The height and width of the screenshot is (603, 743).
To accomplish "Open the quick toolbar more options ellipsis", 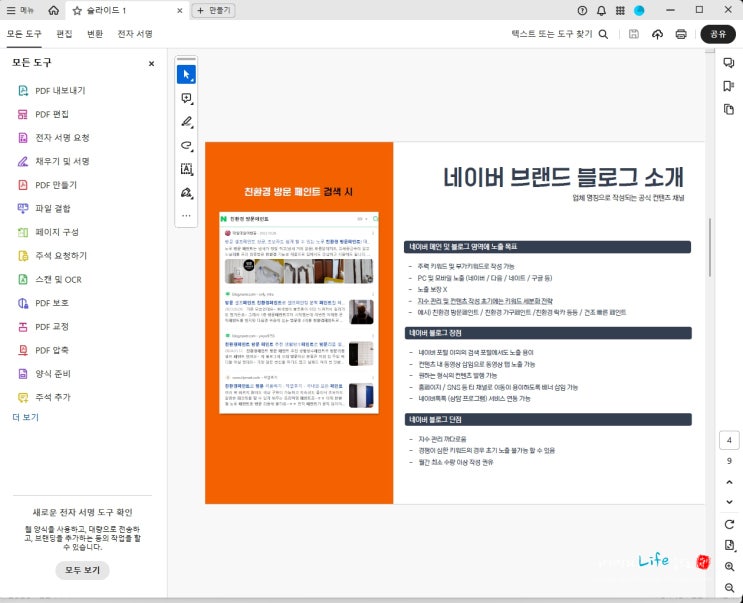I will 186,216.
